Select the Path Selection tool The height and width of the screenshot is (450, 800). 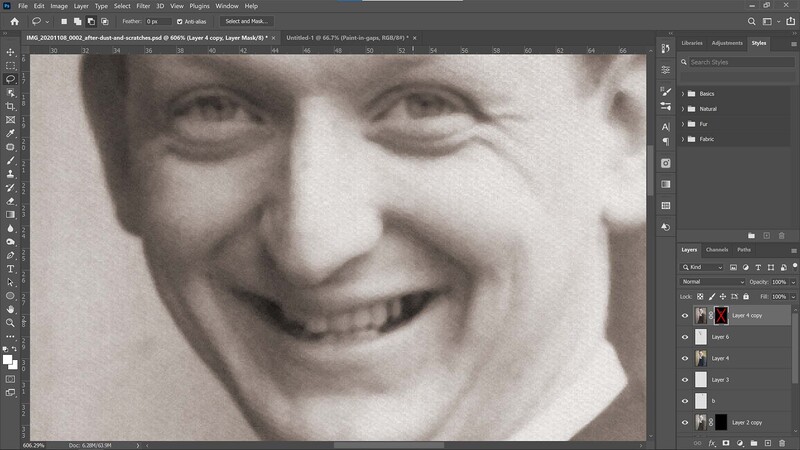(x=10, y=282)
